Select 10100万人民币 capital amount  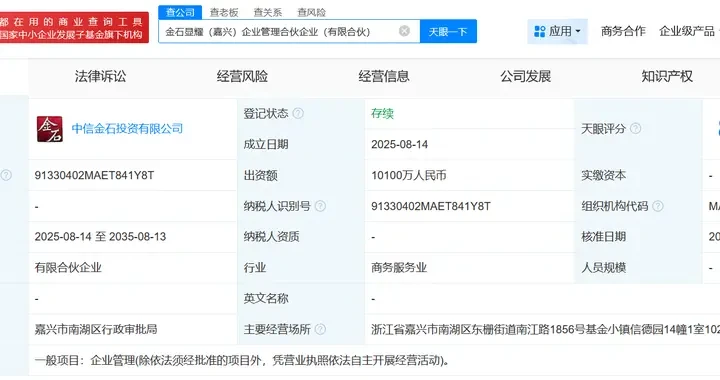click(x=409, y=175)
